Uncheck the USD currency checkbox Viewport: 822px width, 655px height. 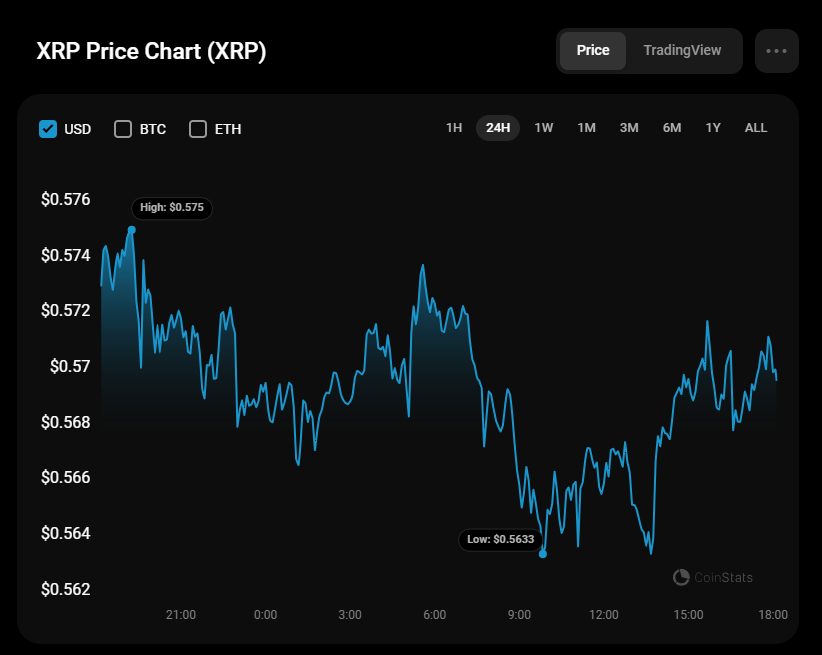[48, 129]
